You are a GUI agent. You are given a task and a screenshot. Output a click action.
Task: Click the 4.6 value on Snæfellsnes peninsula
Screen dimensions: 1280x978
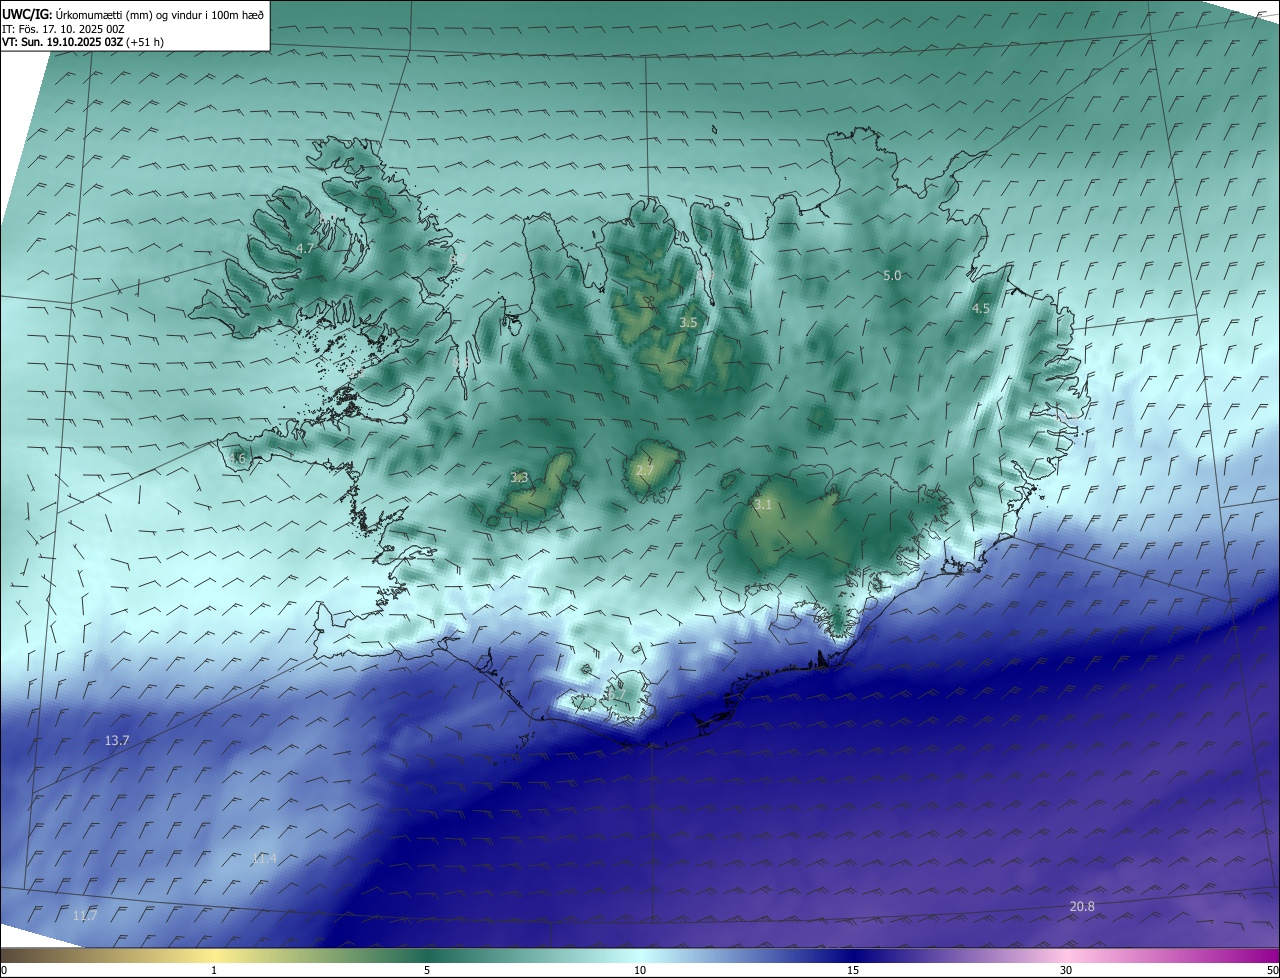pyautogui.click(x=237, y=459)
